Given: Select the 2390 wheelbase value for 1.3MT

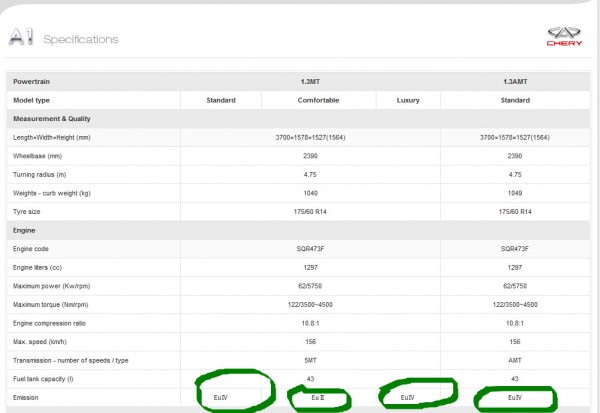Looking at the screenshot, I should click(310, 156).
